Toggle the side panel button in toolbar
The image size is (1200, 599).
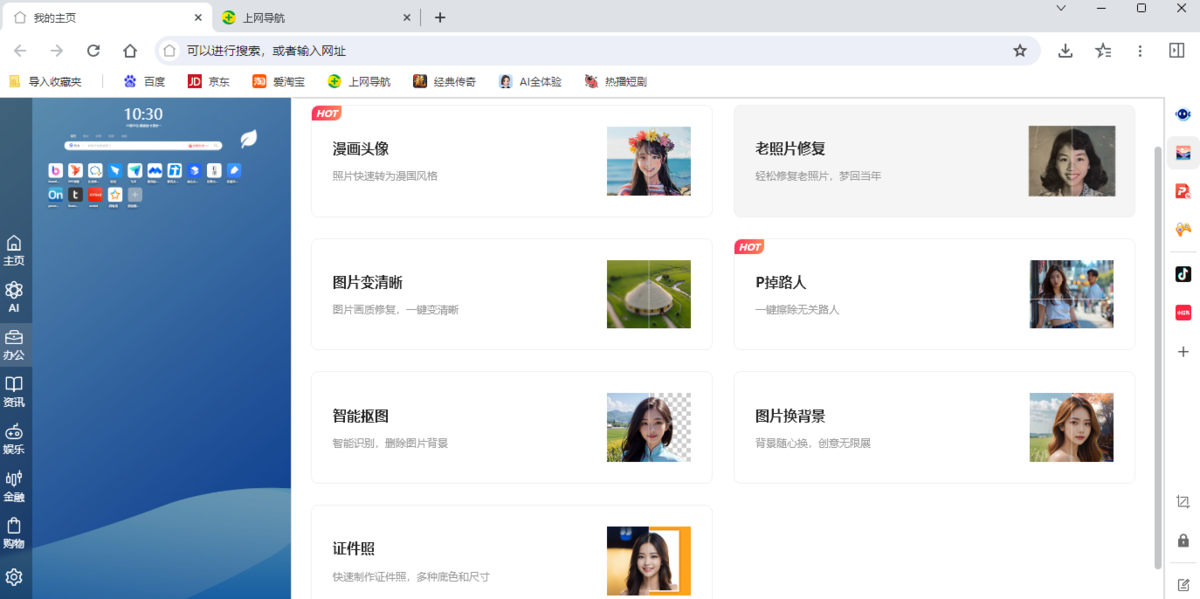1177,51
